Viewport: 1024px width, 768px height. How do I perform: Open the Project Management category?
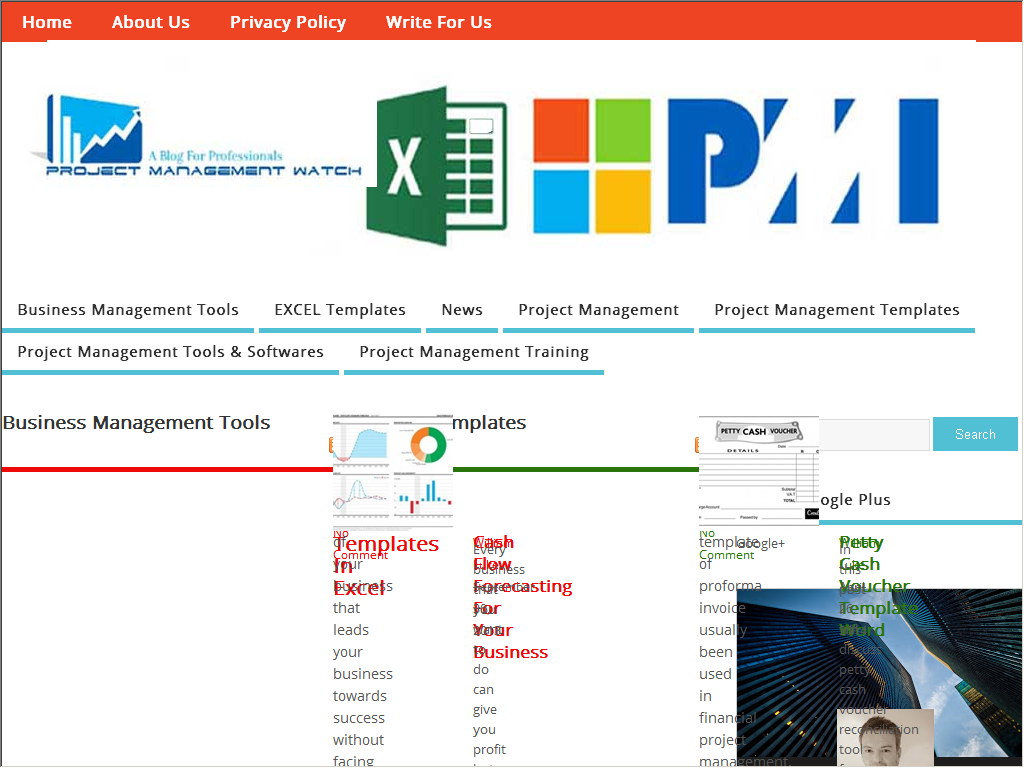click(x=598, y=310)
